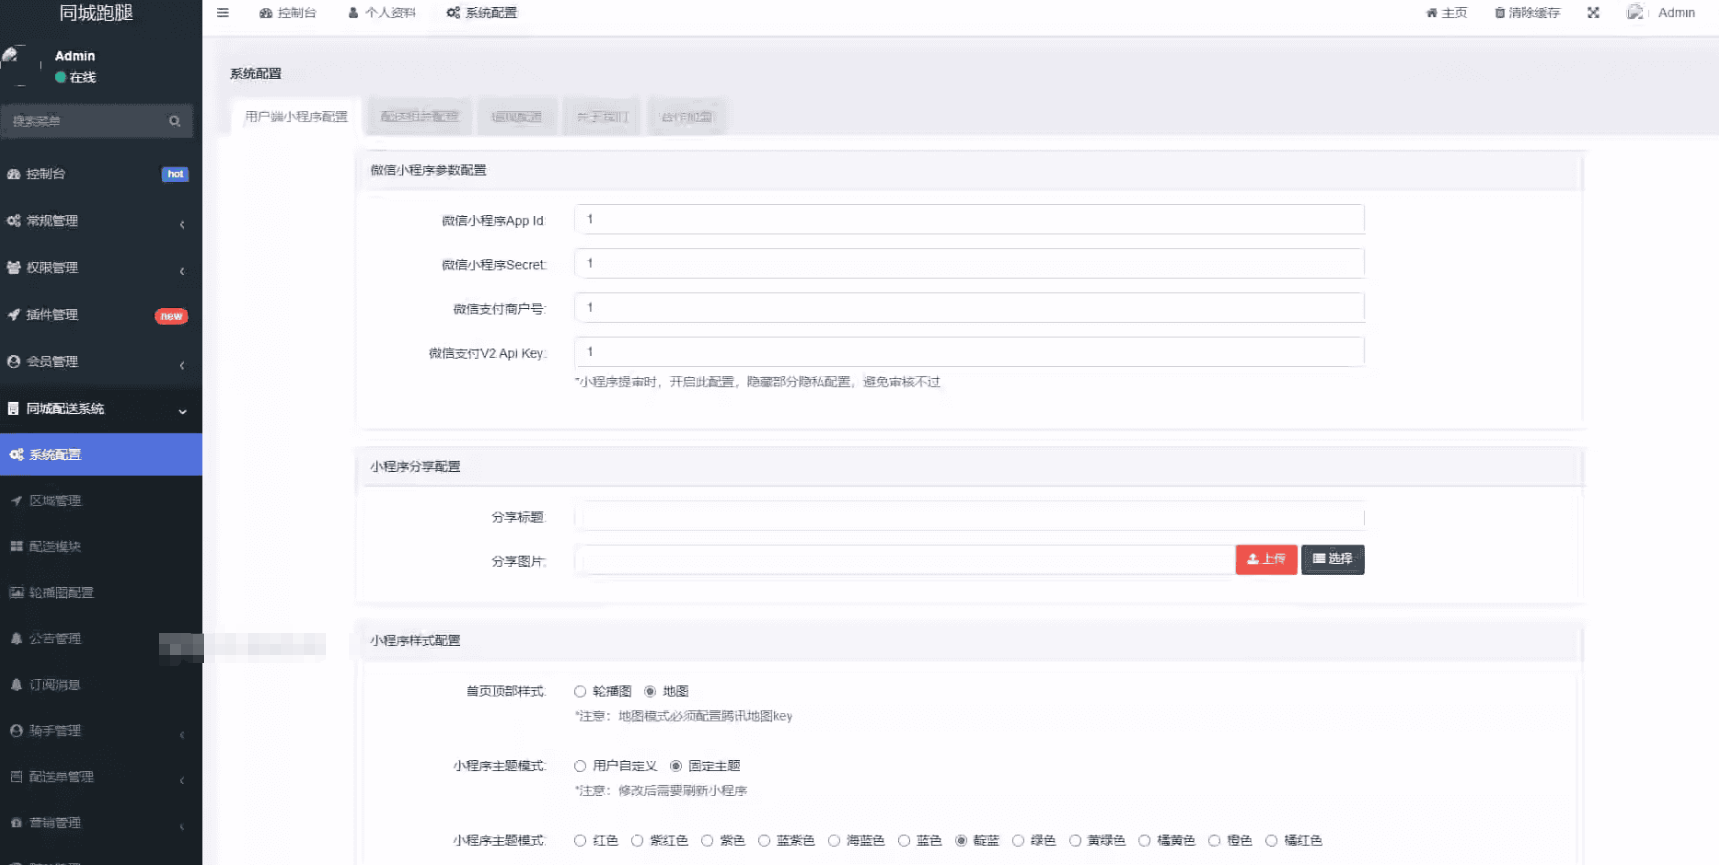Click into the 分享图片 path field
Screen dimensions: 1719x865
905,560
